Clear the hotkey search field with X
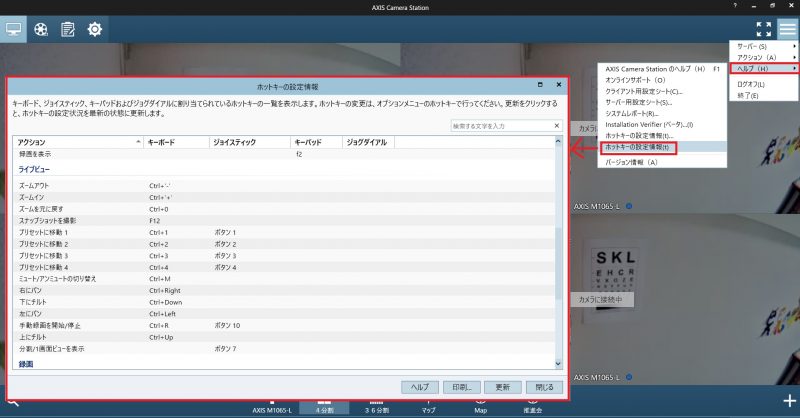The image size is (800, 418). coord(557,126)
